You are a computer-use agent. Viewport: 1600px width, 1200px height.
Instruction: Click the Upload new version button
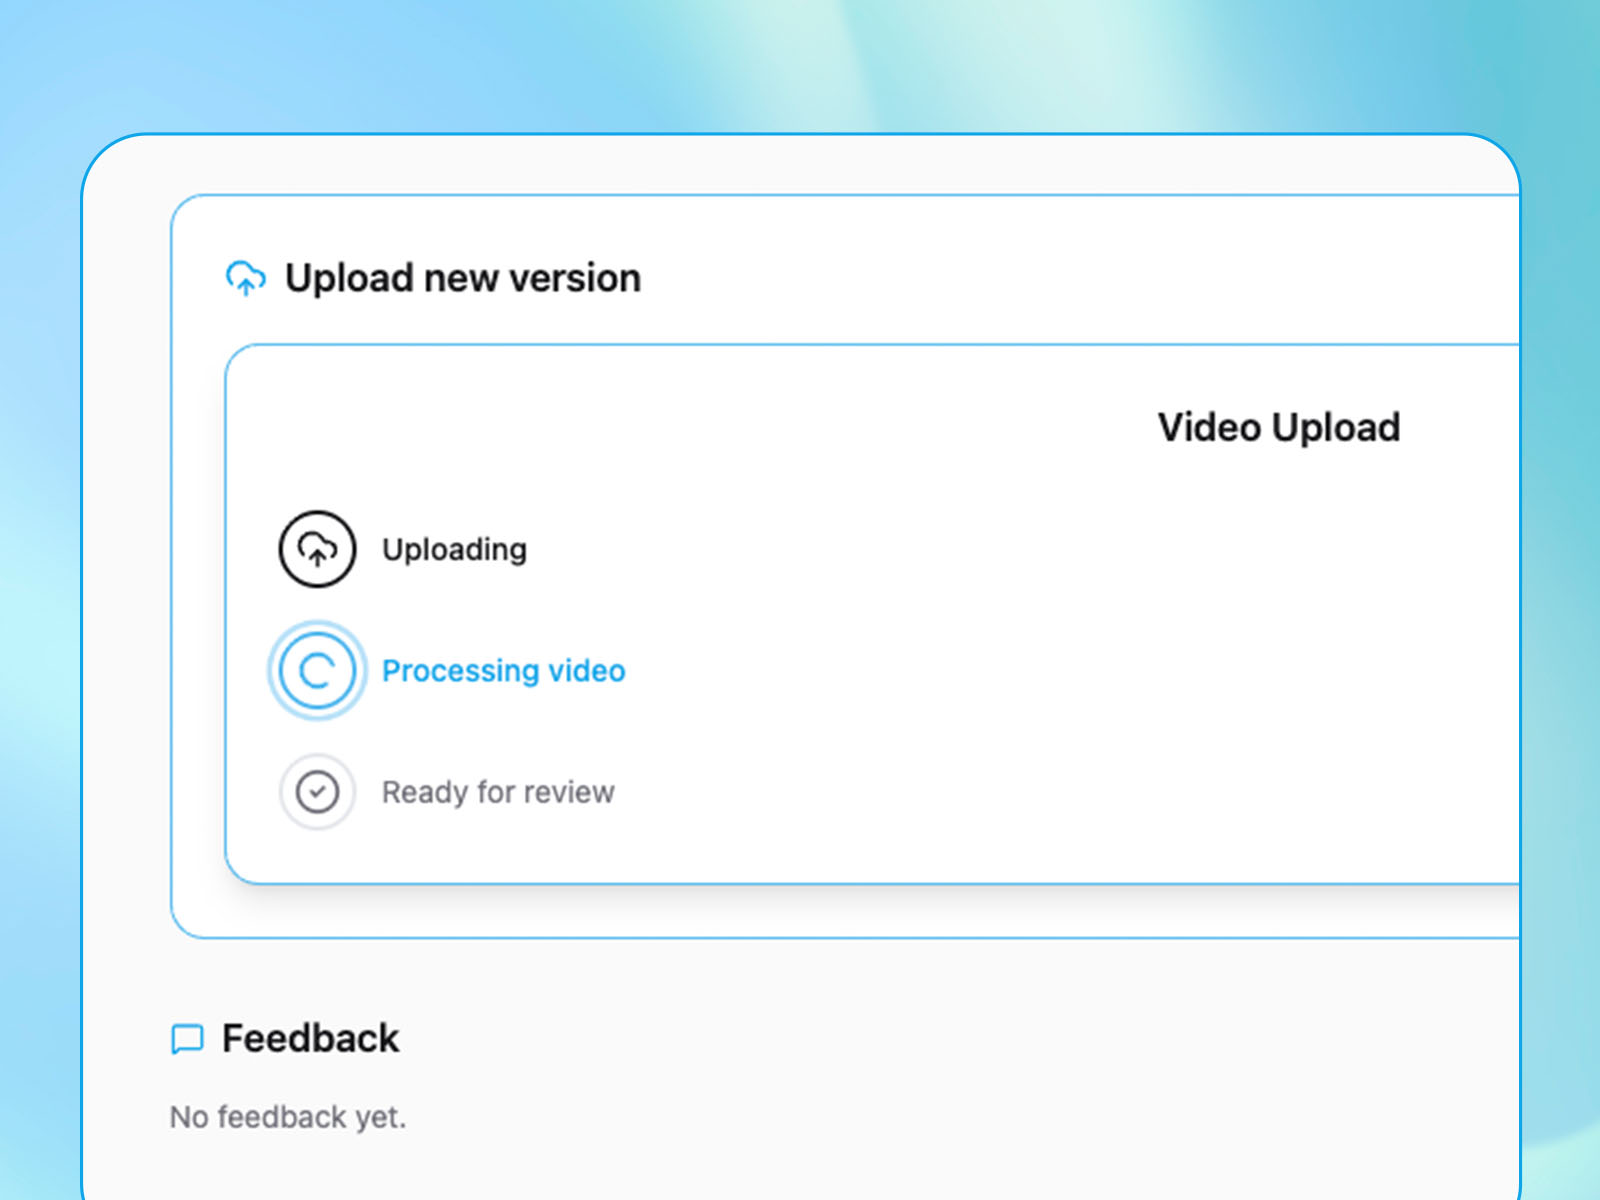click(460, 278)
